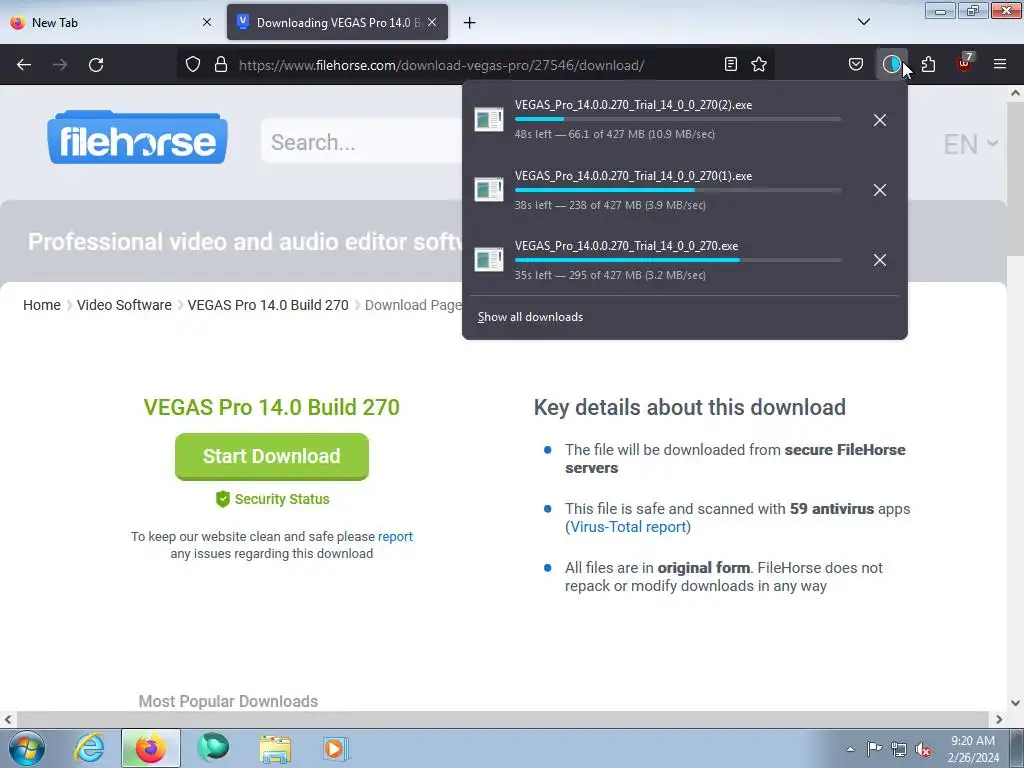This screenshot has width=1024, height=768.
Task: Click the Start Download button
Action: pyautogui.click(x=272, y=456)
